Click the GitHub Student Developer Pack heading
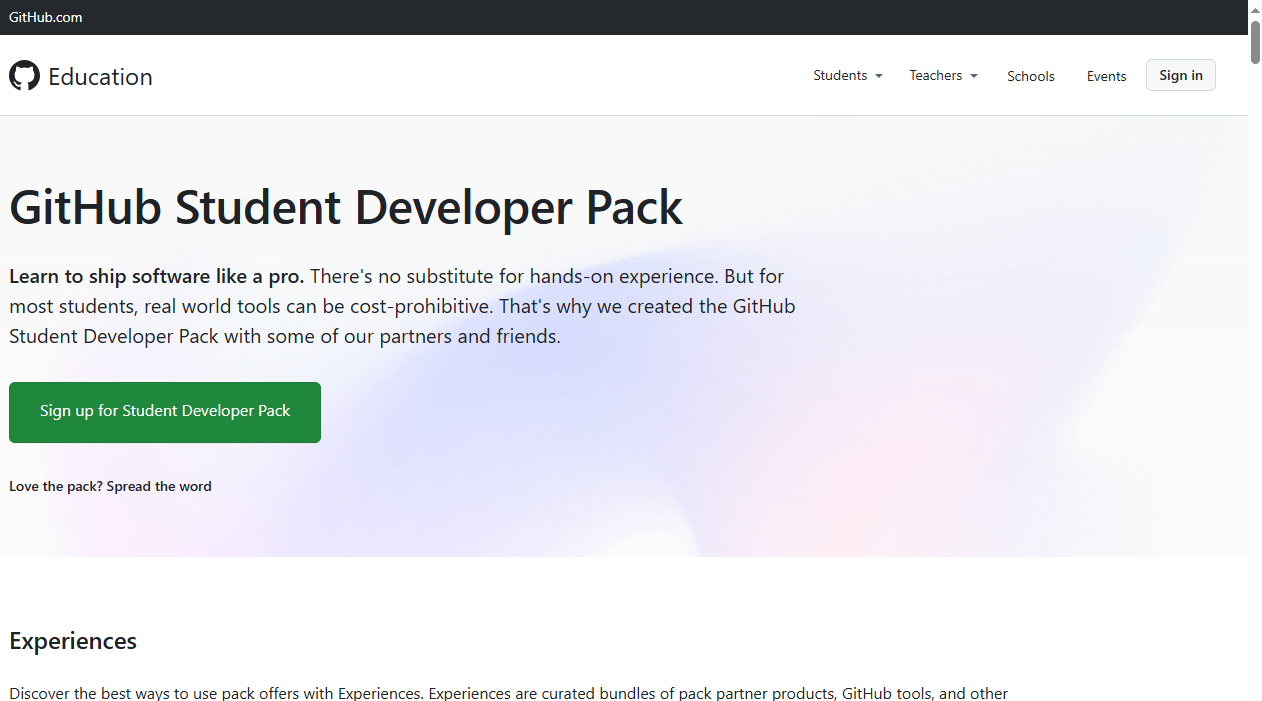This screenshot has width=1262, height=701. point(345,208)
